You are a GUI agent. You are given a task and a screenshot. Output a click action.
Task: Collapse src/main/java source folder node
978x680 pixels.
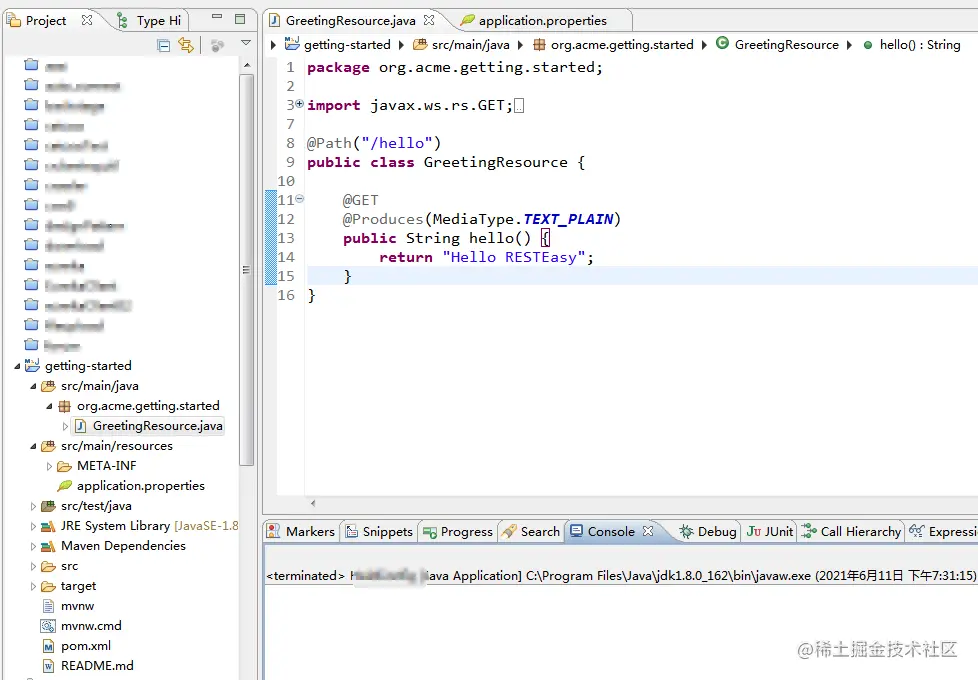pos(34,386)
